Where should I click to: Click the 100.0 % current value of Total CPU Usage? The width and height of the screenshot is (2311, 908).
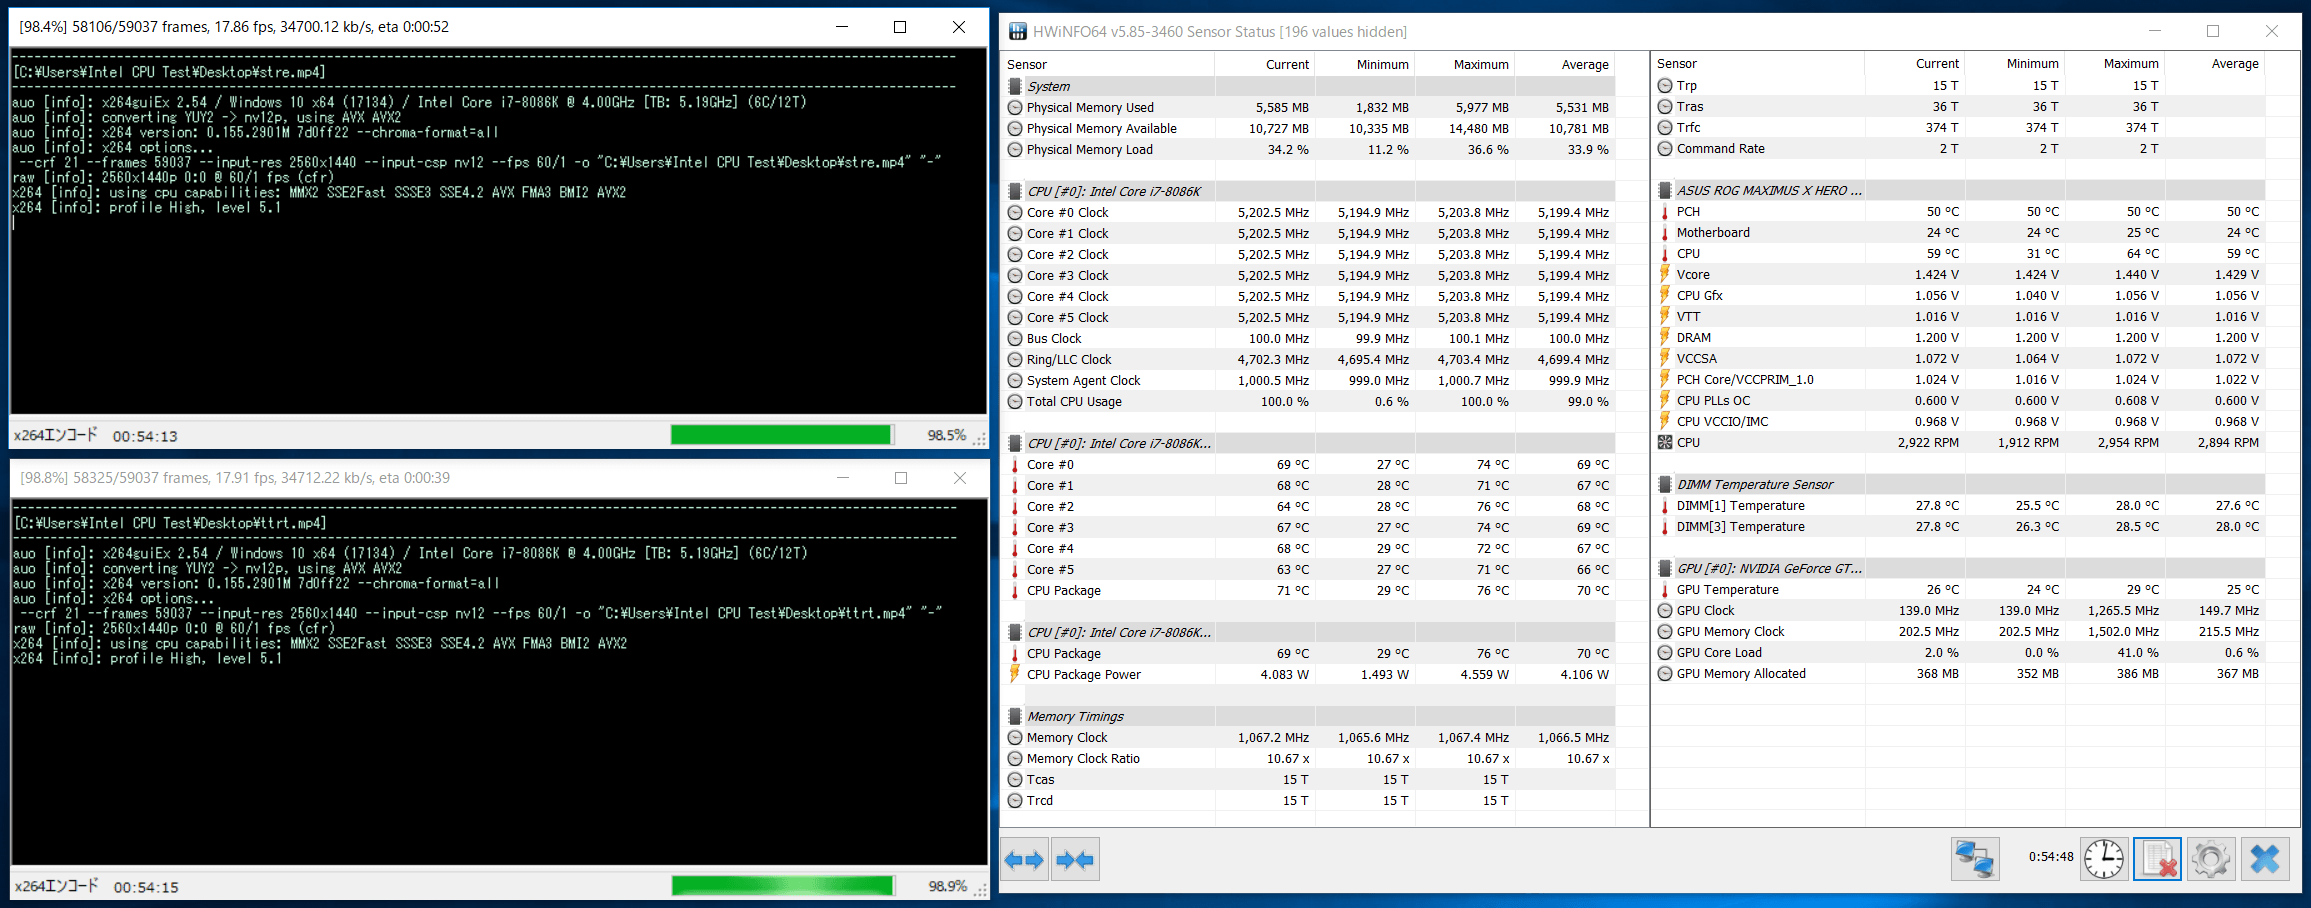pos(1284,401)
